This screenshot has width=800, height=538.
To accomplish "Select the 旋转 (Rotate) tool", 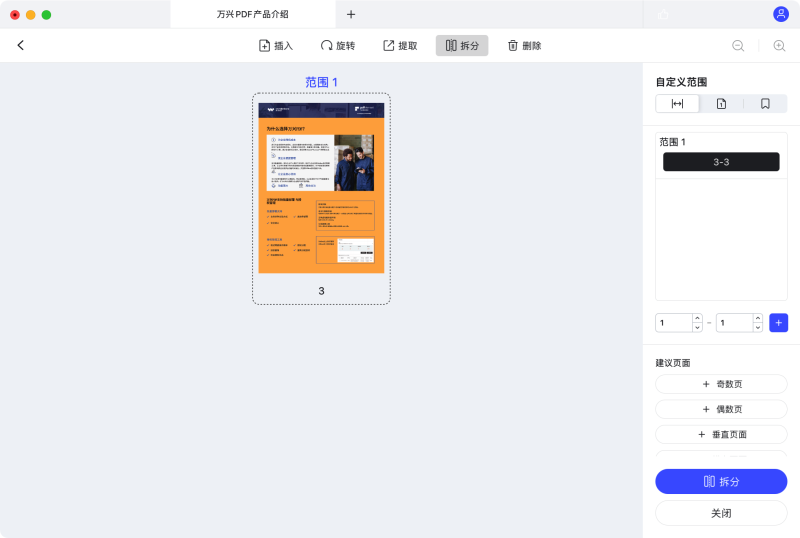I will [337, 45].
